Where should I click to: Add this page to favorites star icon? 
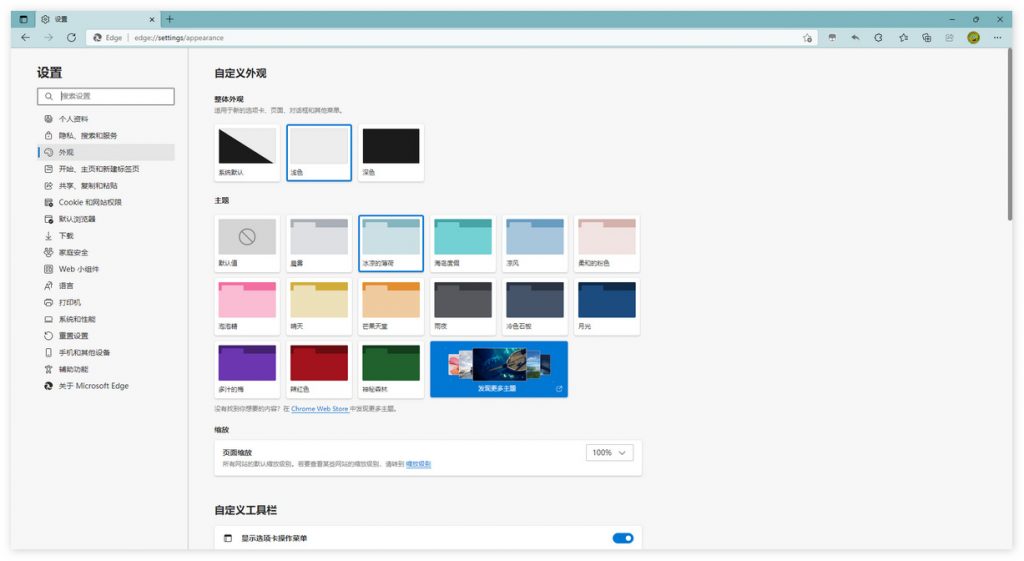pos(807,38)
